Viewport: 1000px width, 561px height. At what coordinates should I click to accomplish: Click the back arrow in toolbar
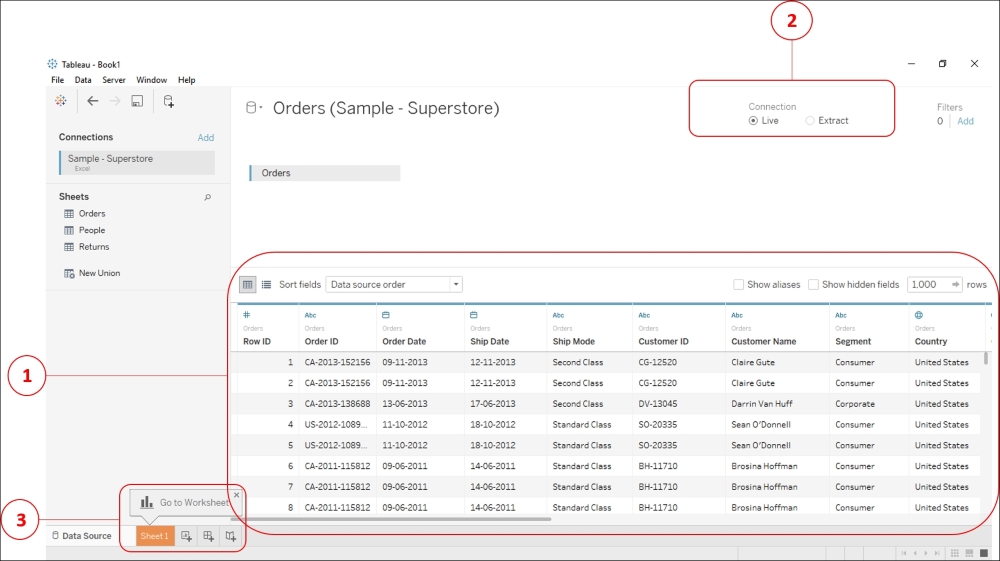point(93,101)
